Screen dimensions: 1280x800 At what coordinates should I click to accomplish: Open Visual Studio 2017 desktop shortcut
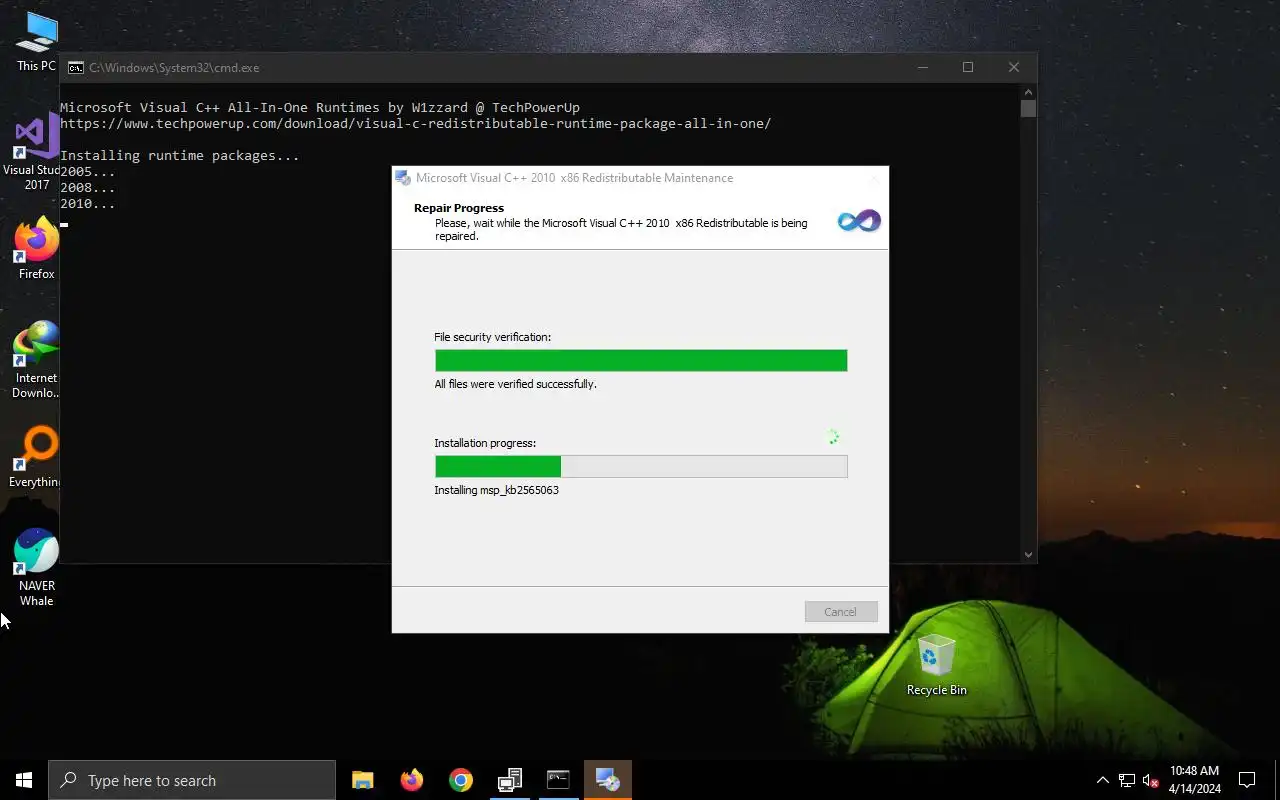click(36, 152)
